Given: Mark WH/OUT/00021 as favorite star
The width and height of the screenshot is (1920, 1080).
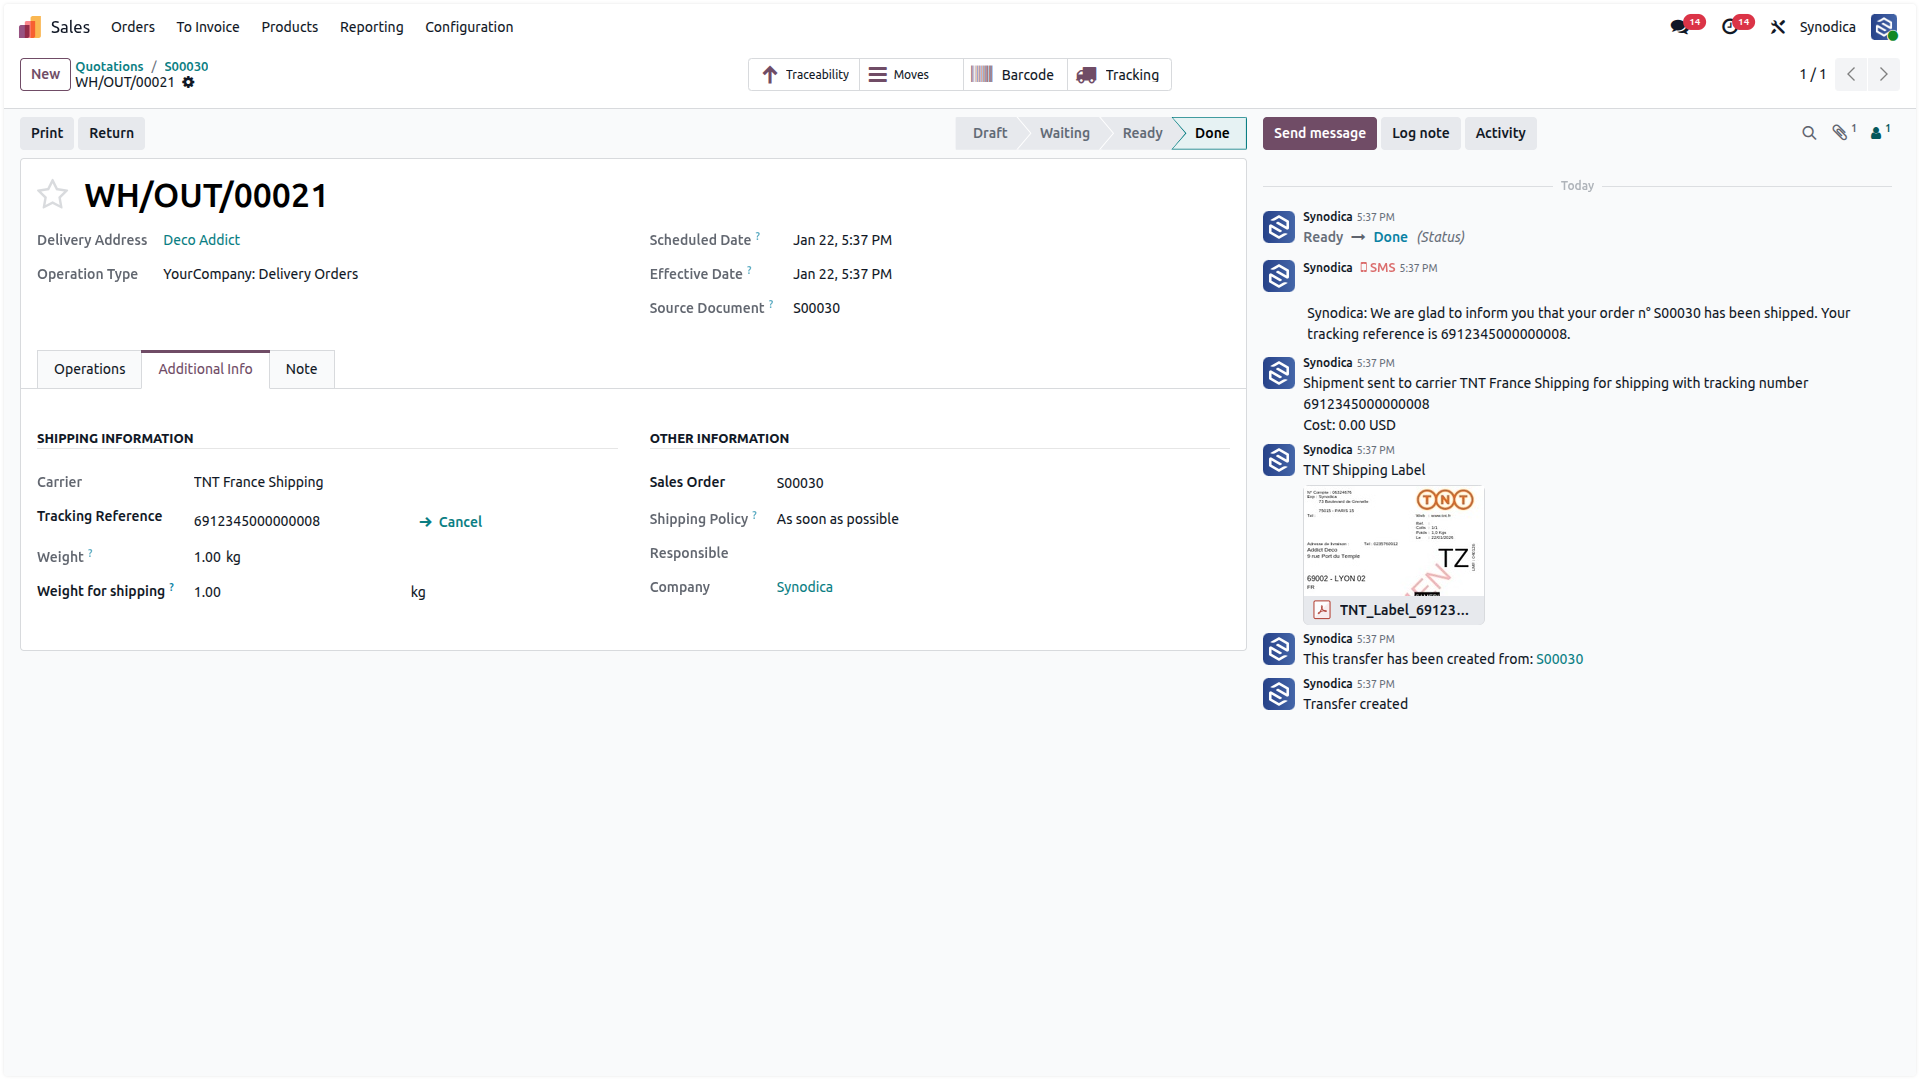Looking at the screenshot, I should point(52,194).
